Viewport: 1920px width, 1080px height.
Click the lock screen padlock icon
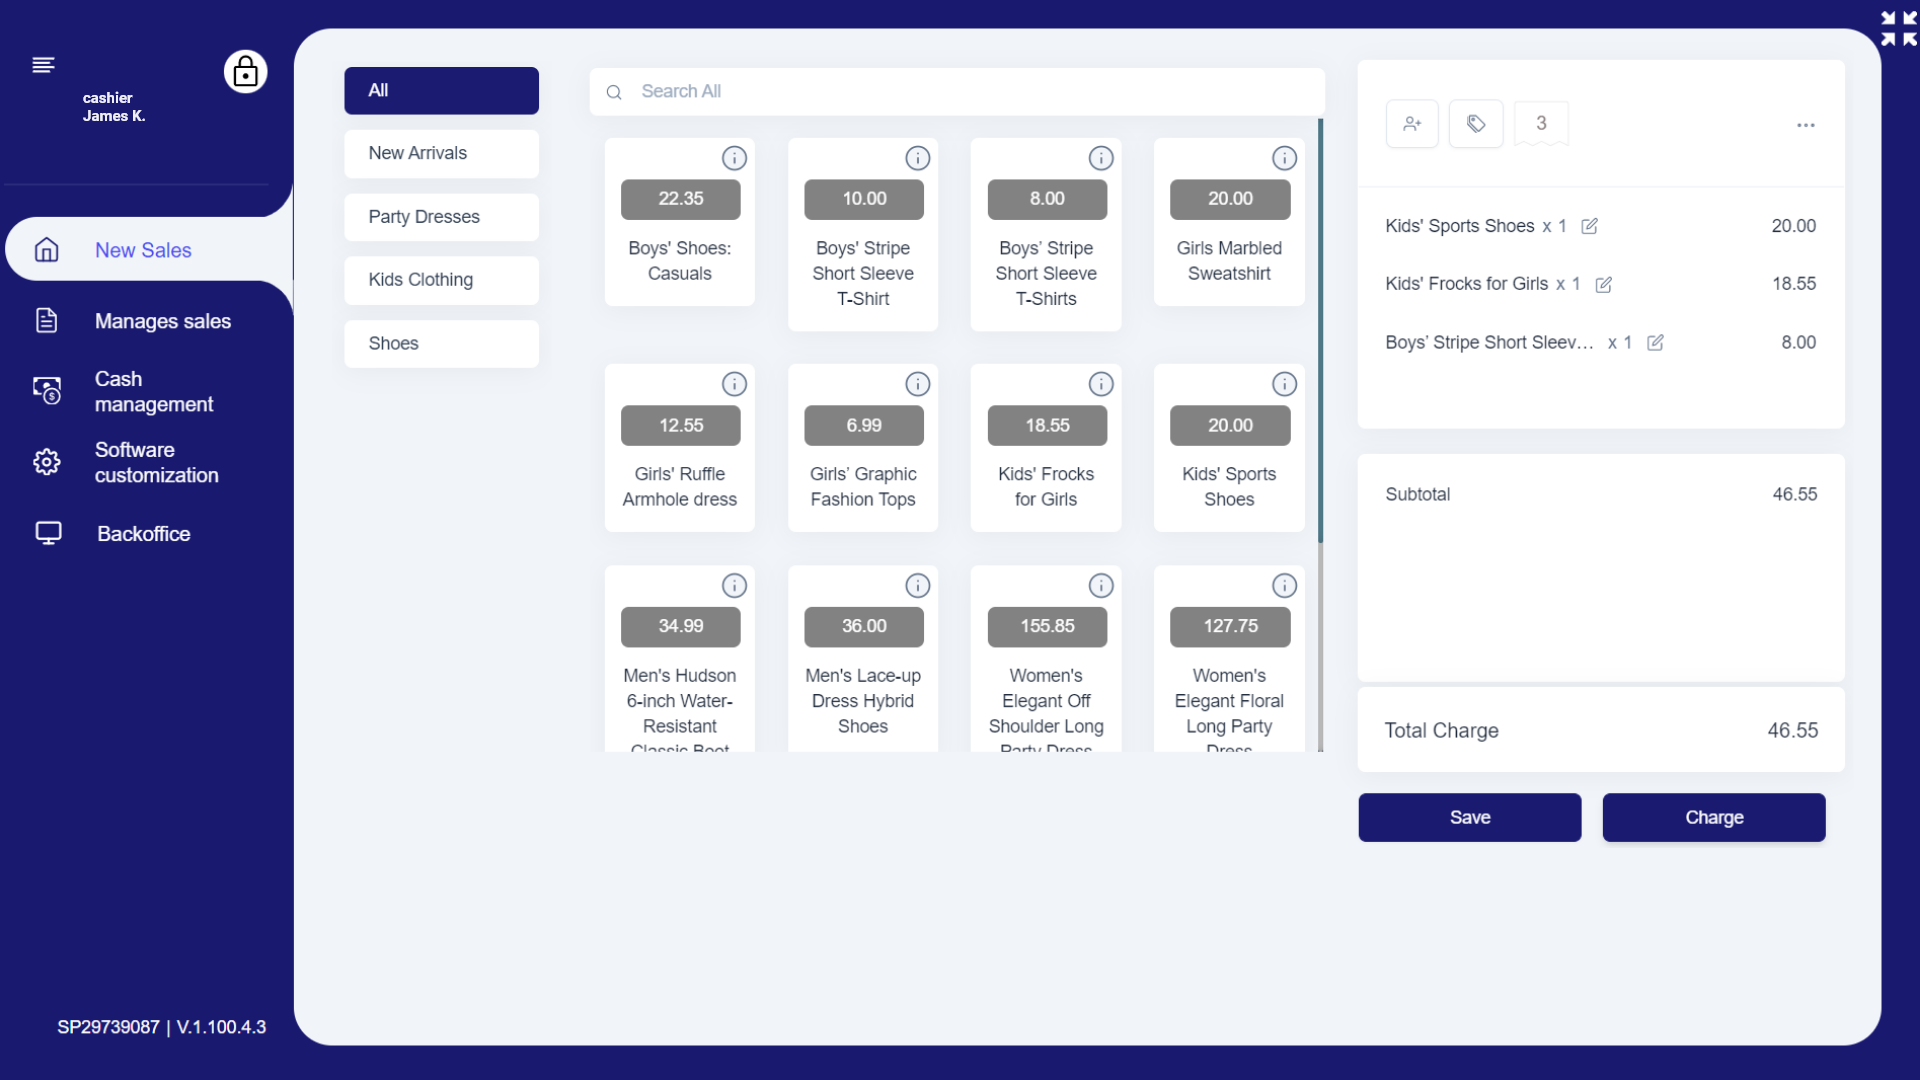coord(245,72)
